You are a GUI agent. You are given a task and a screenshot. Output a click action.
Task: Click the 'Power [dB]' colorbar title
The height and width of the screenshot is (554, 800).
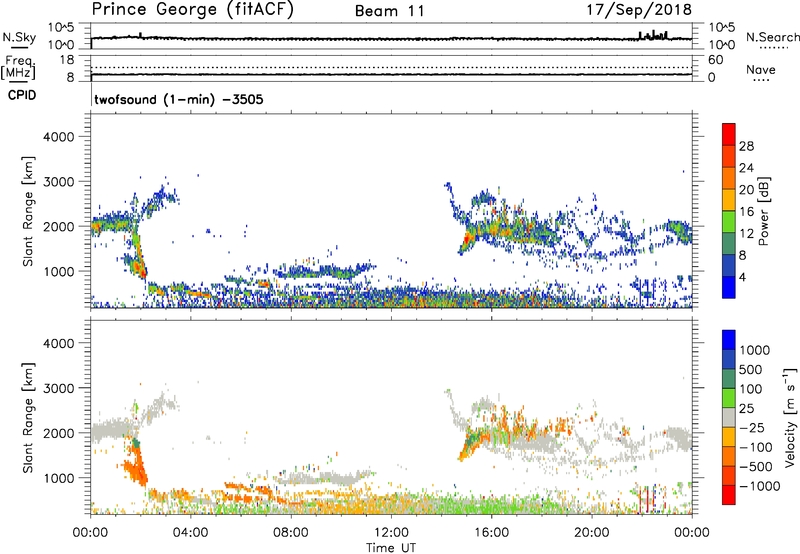(763, 211)
